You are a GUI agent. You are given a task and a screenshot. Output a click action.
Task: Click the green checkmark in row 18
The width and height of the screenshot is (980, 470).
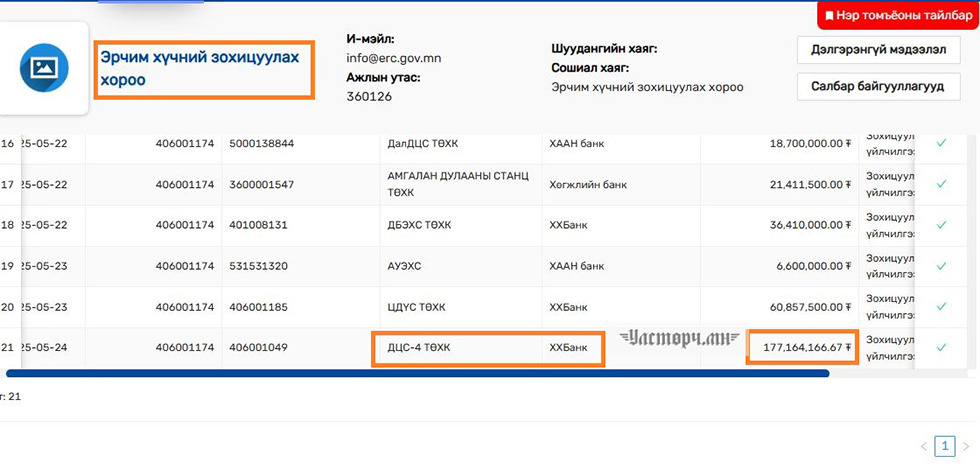941,225
